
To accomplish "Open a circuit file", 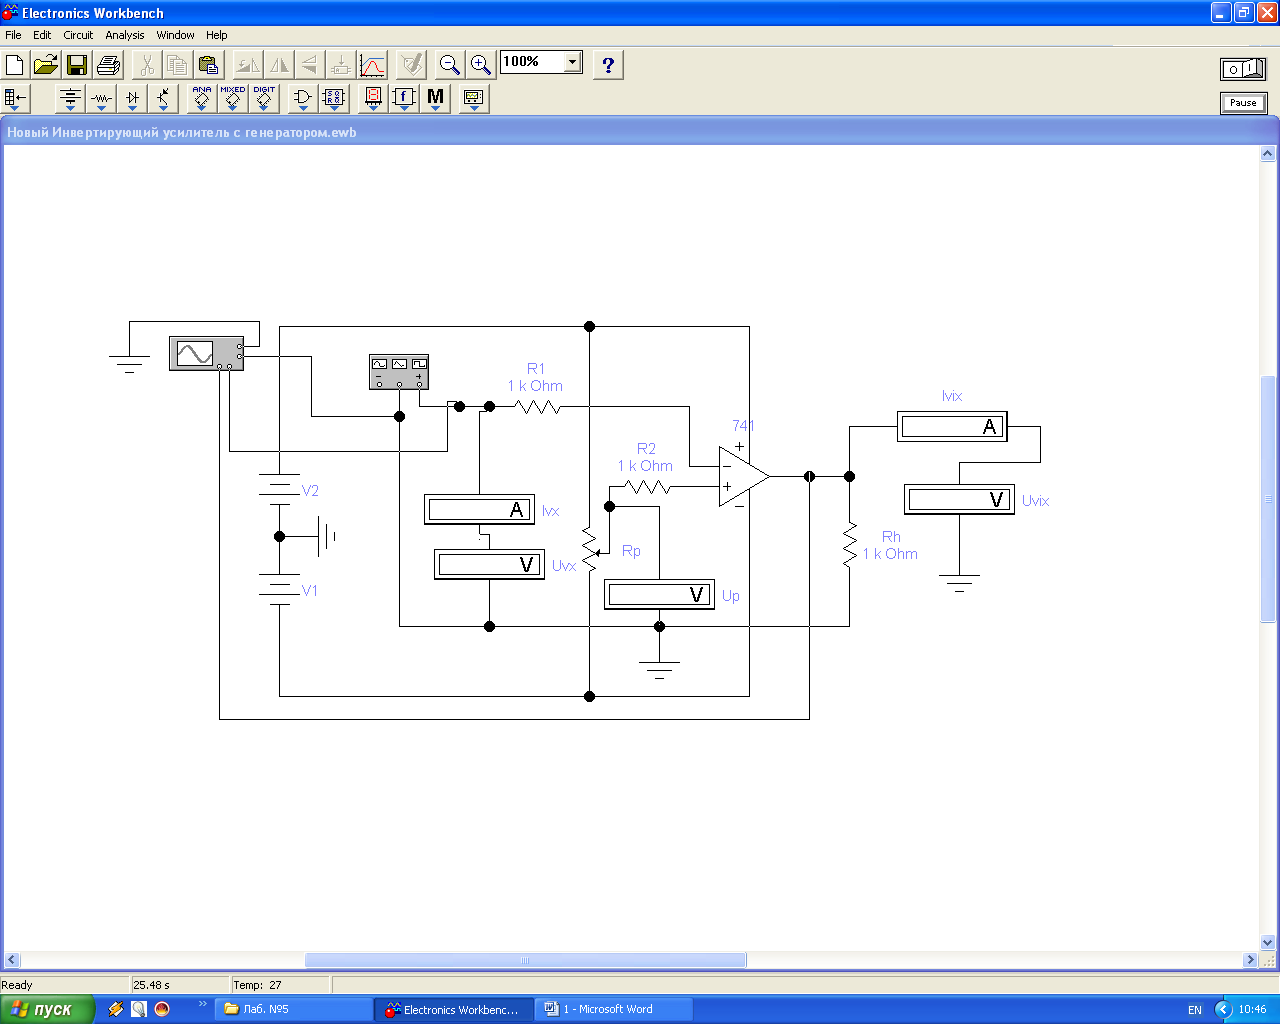I will coord(46,65).
